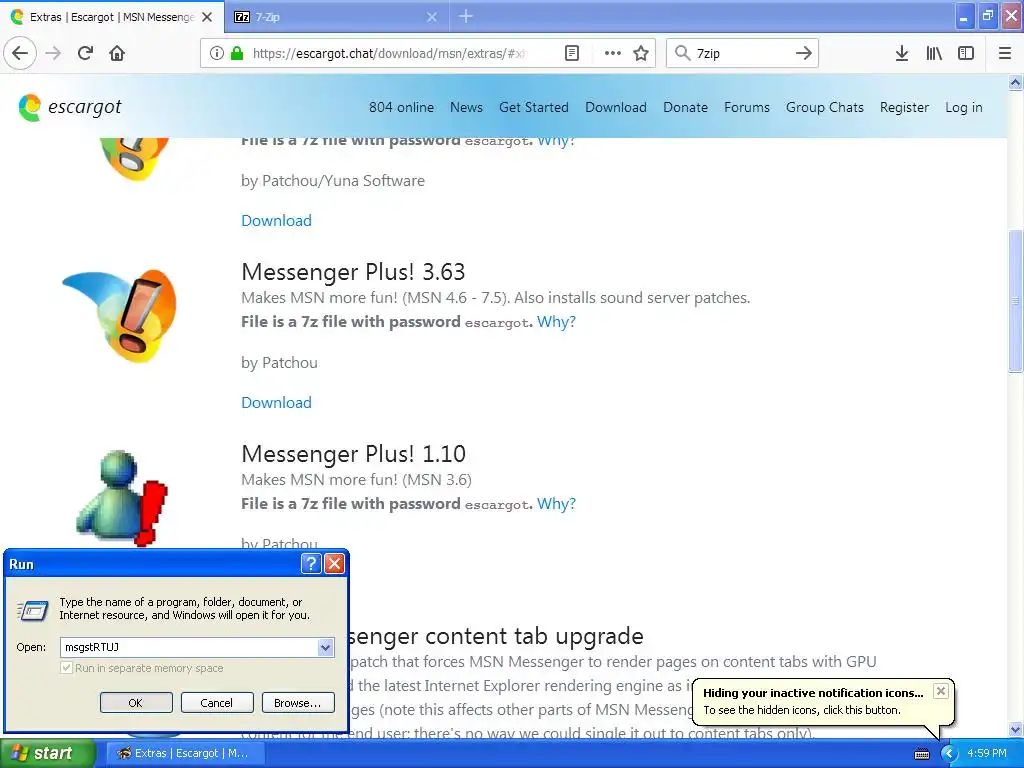Click the Messenger Plus! 3.63 icon
The width and height of the screenshot is (1024, 768).
coord(120,315)
